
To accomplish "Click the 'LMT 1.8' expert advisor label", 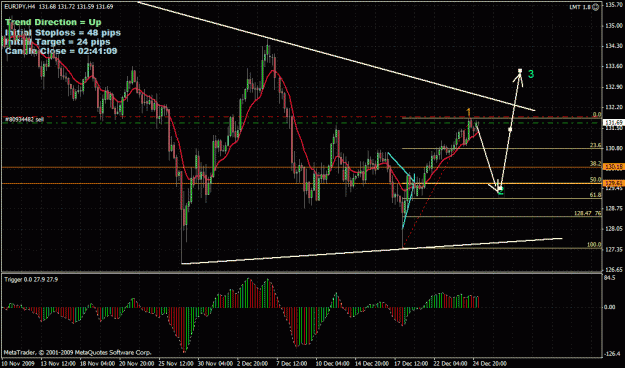I will coord(580,7).
